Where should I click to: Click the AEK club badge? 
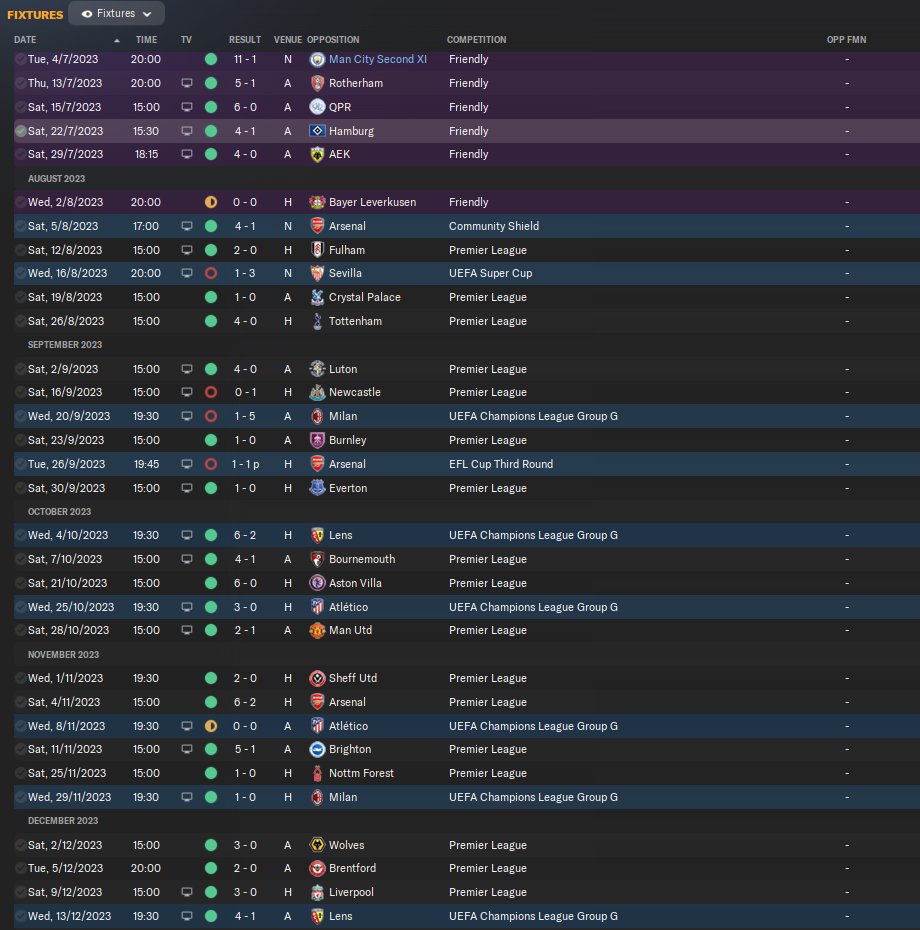317,154
